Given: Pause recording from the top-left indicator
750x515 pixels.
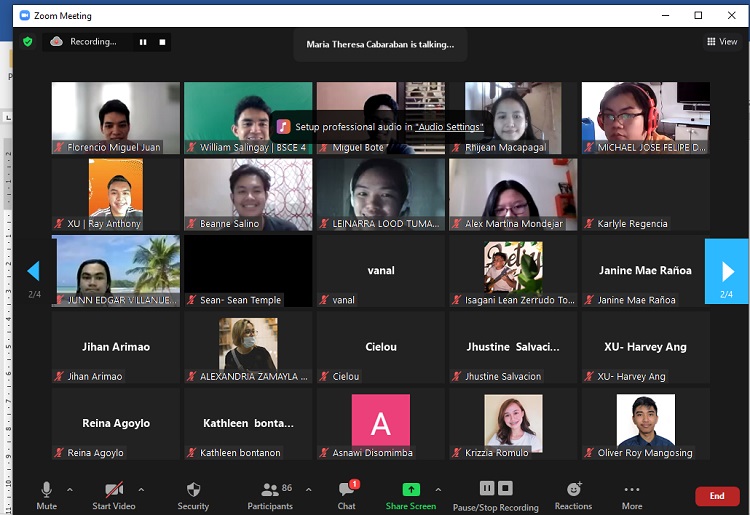Looking at the screenshot, I should 143,42.
